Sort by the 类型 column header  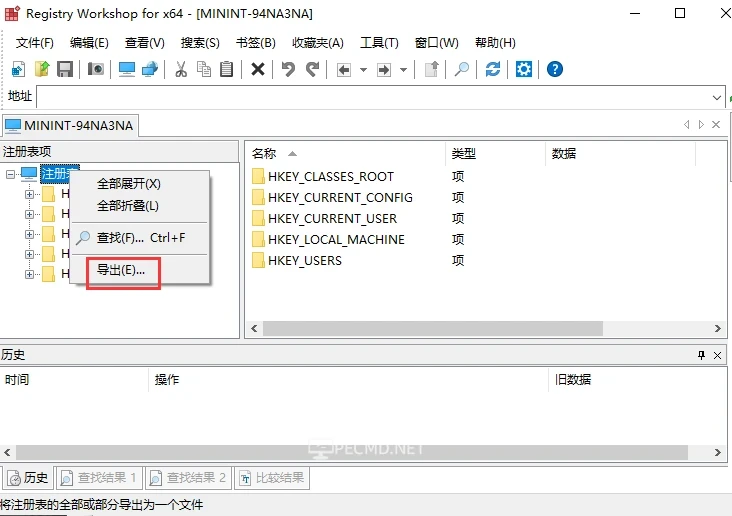(495, 154)
